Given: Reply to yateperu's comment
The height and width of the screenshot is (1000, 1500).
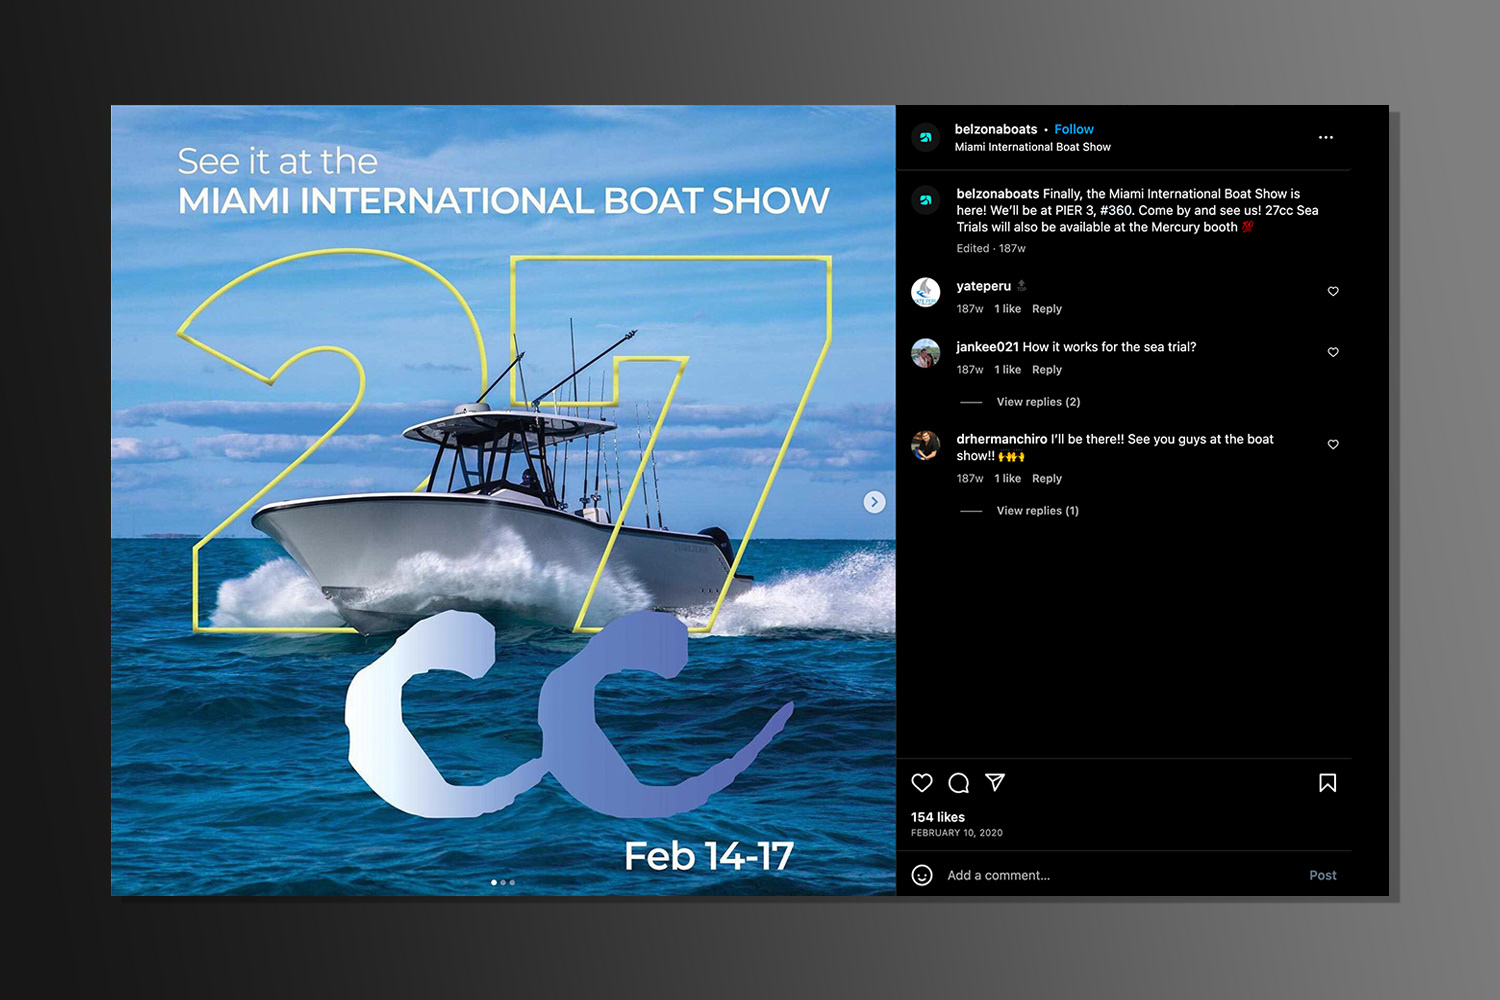Looking at the screenshot, I should (1047, 309).
